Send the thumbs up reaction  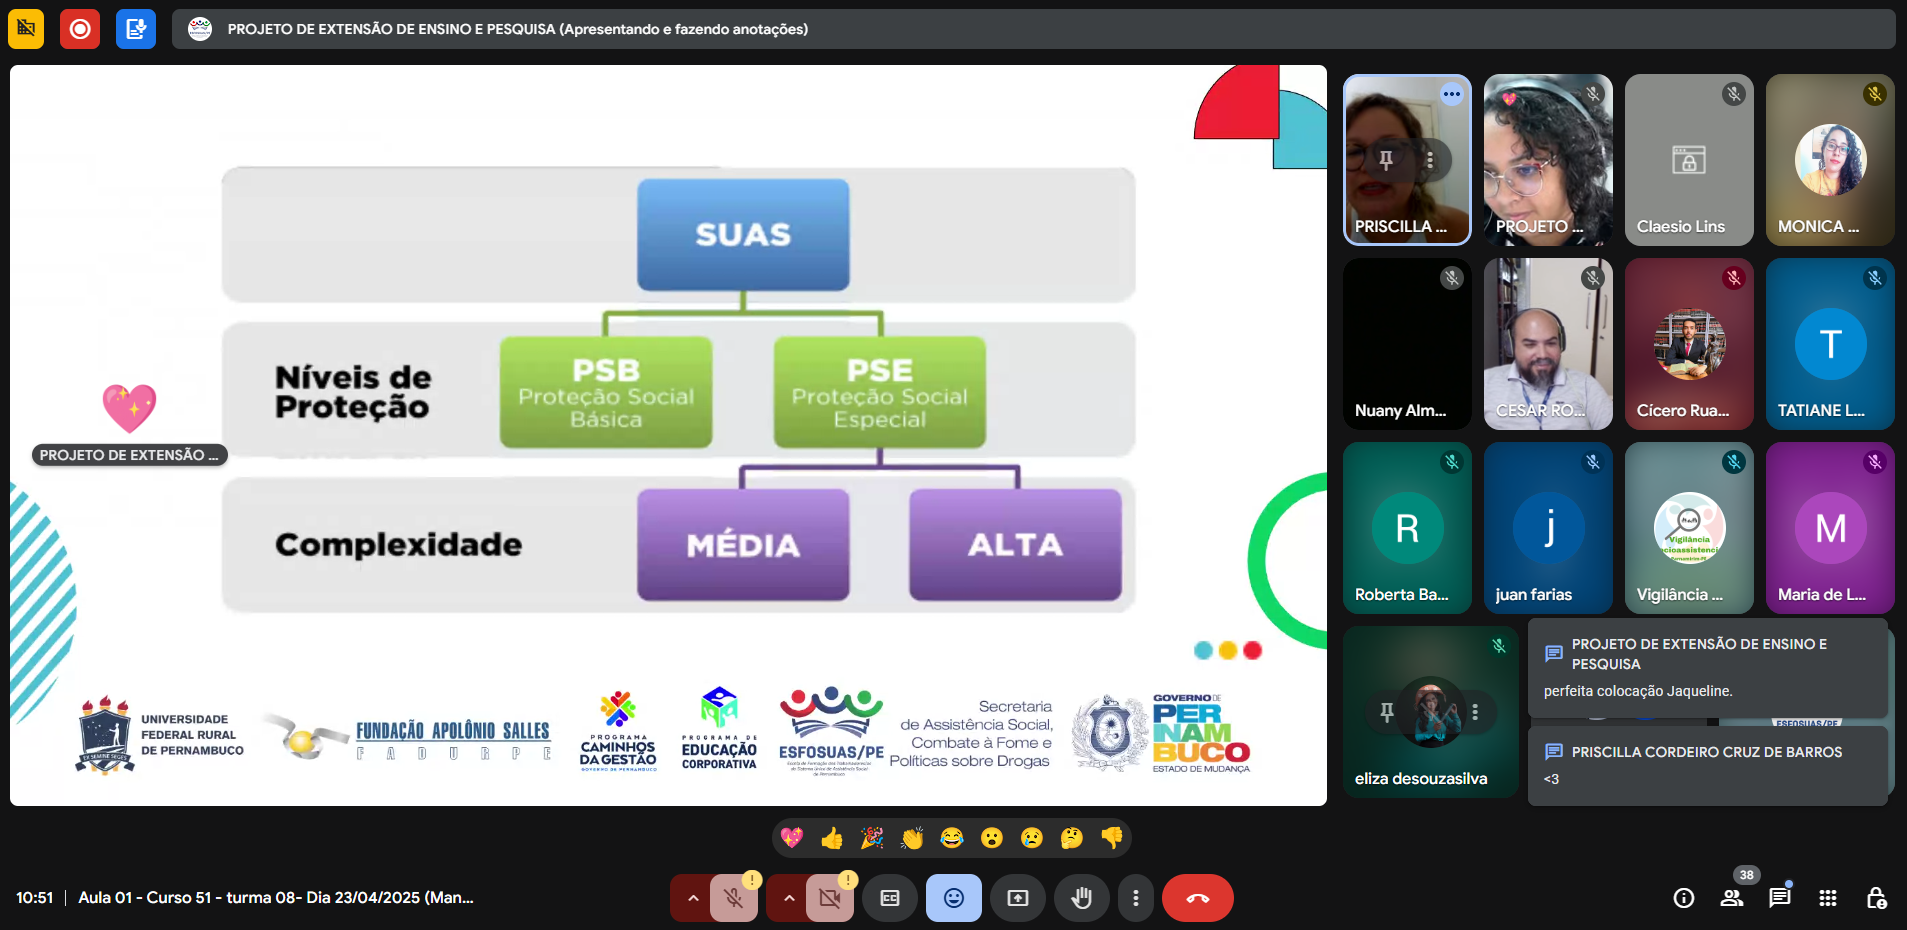coord(832,838)
